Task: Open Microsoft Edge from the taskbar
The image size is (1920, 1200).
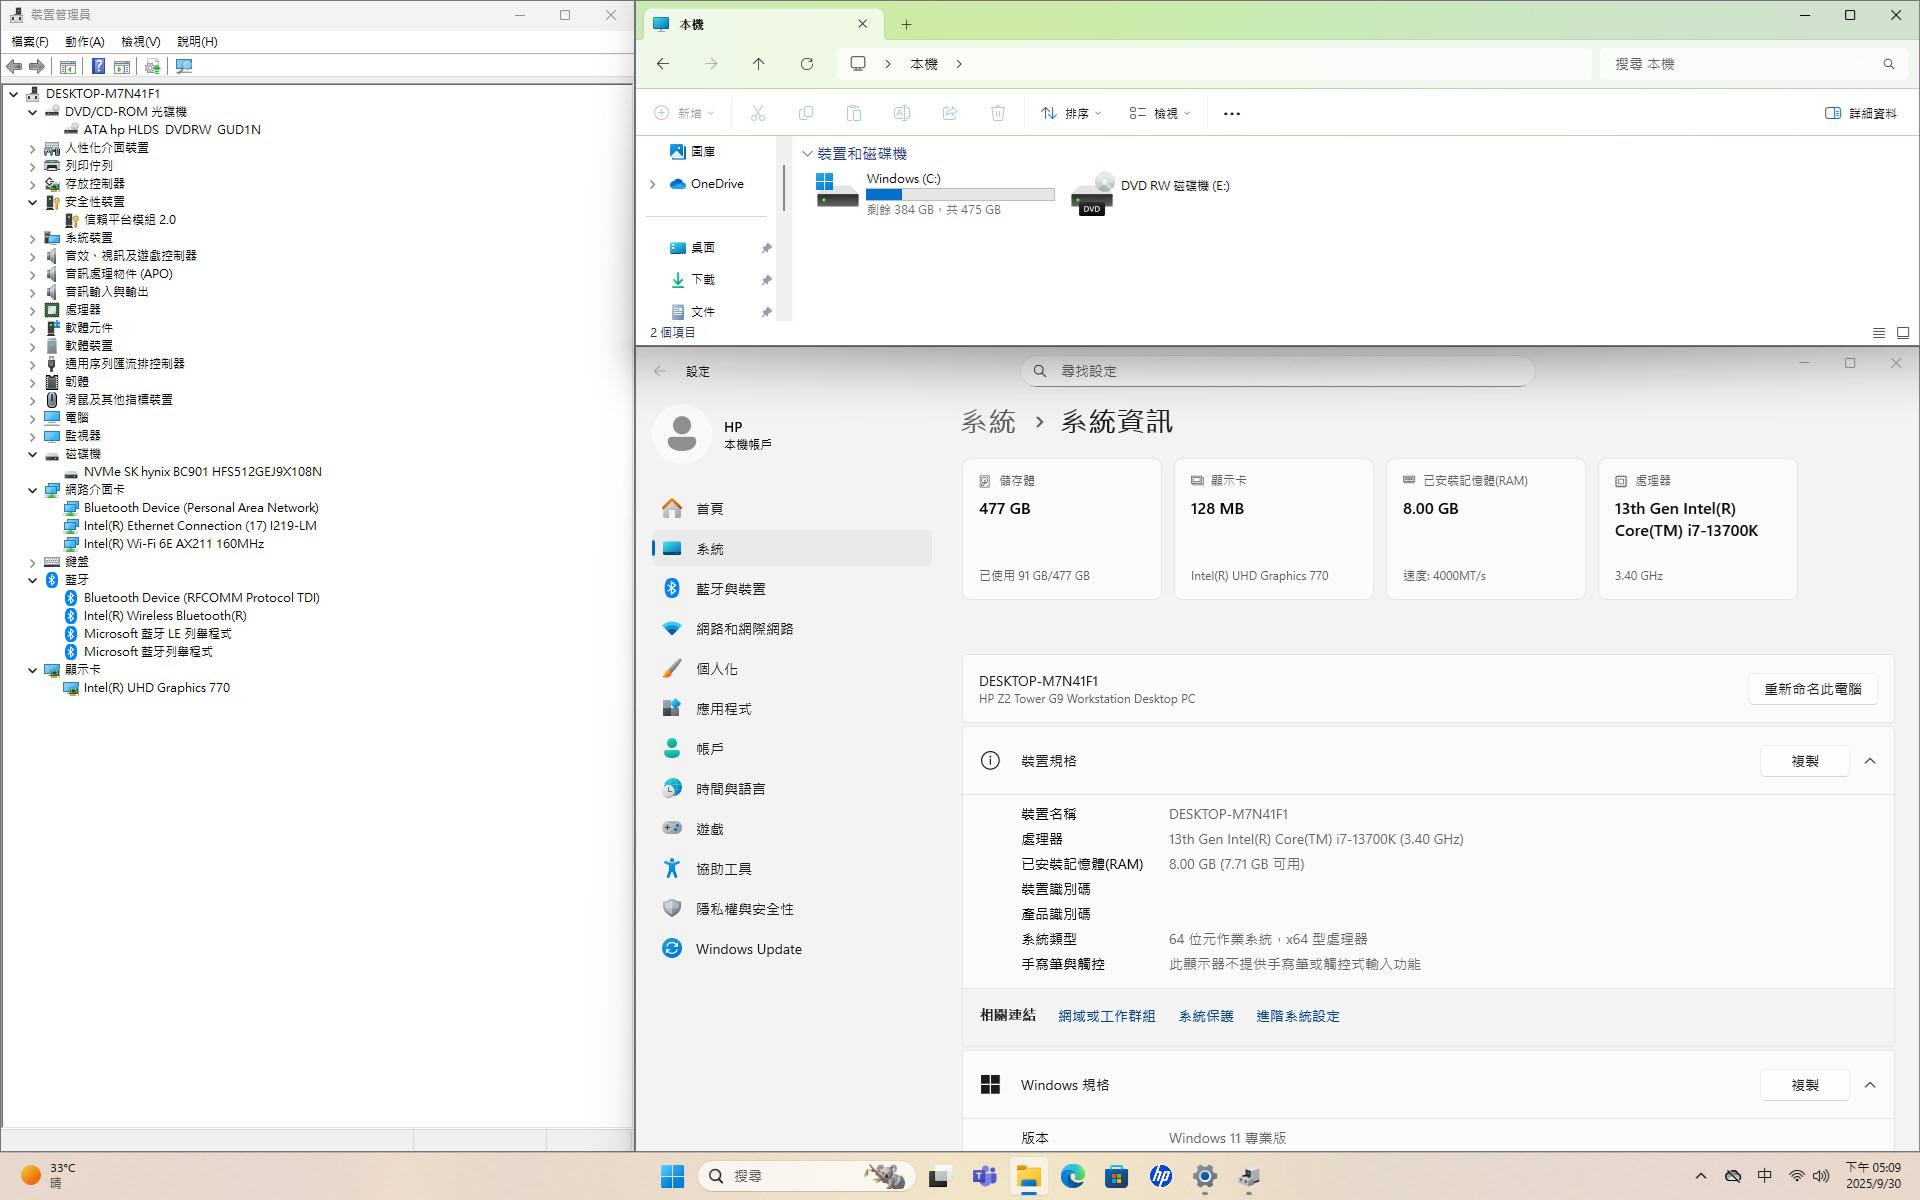Action: click(x=1072, y=1176)
